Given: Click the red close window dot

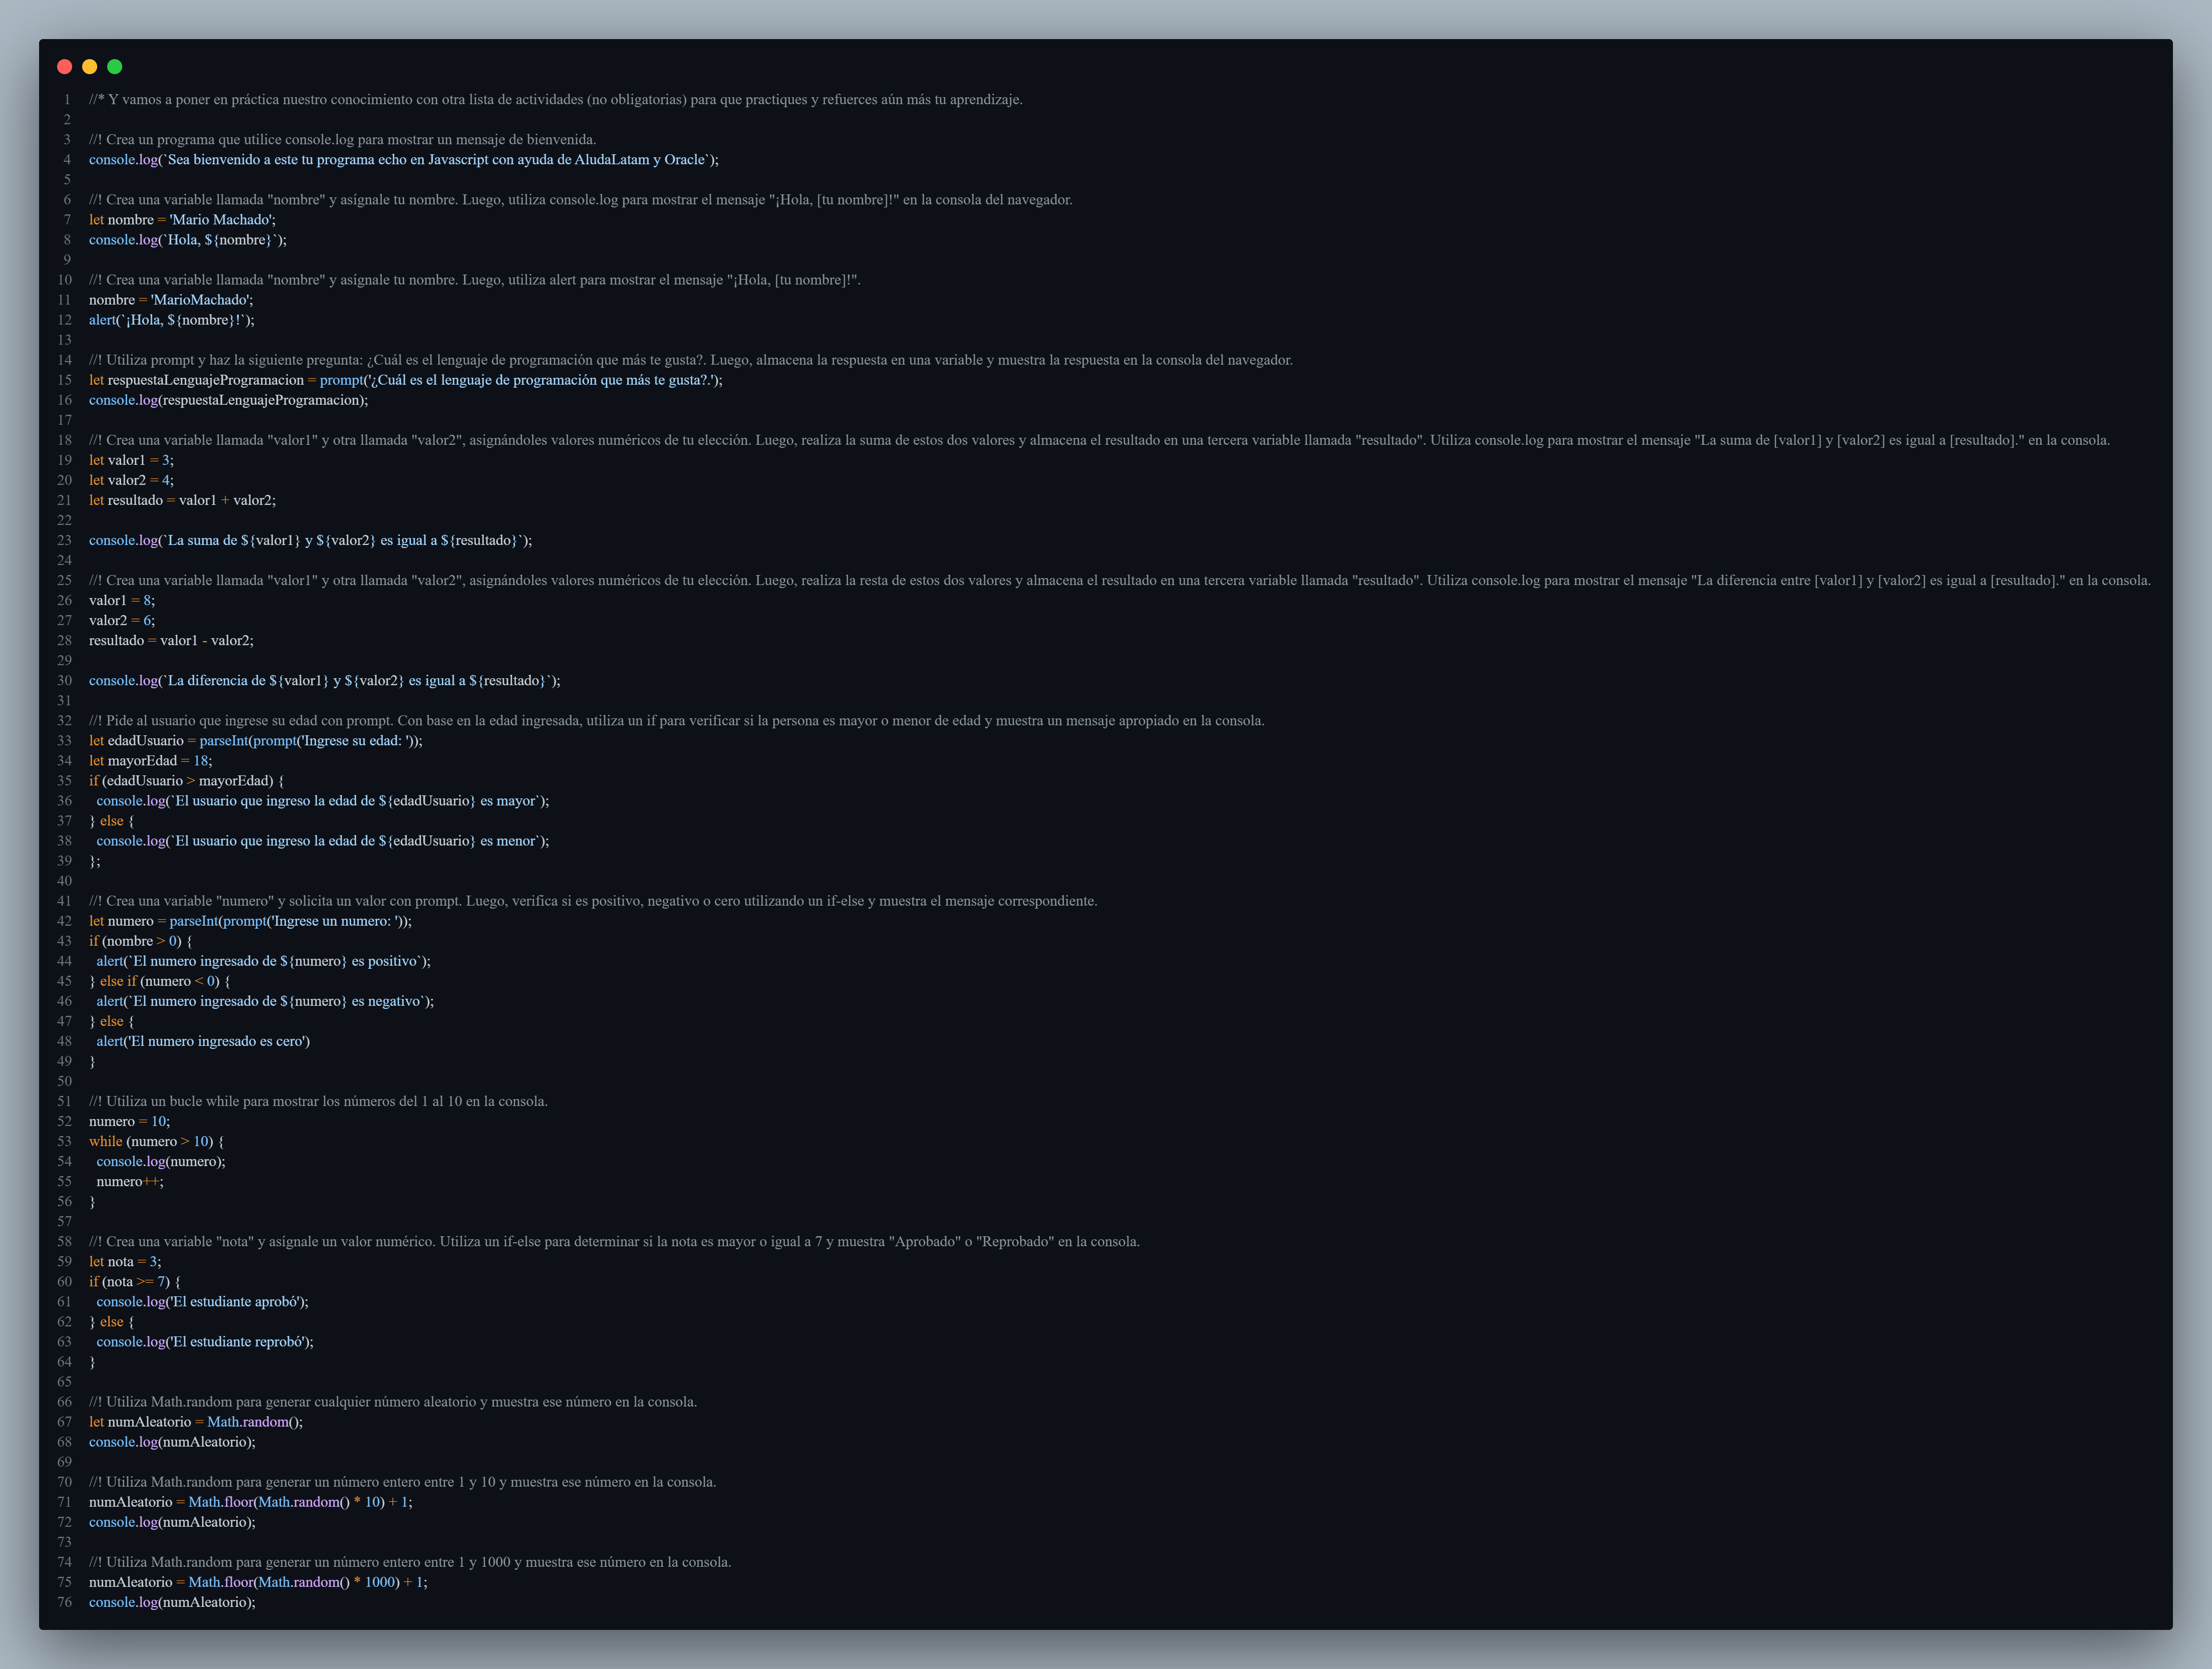Looking at the screenshot, I should (65, 67).
